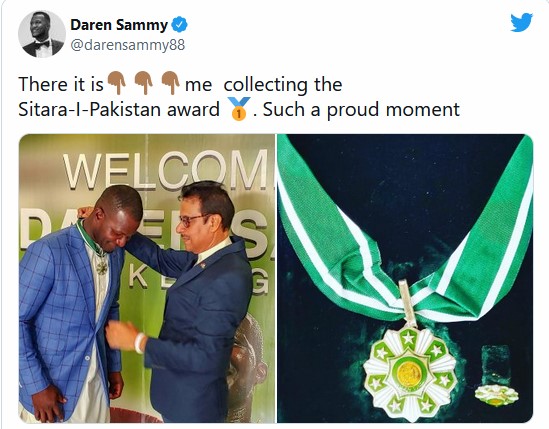Click the star-shaped medal in right photo

[410, 372]
